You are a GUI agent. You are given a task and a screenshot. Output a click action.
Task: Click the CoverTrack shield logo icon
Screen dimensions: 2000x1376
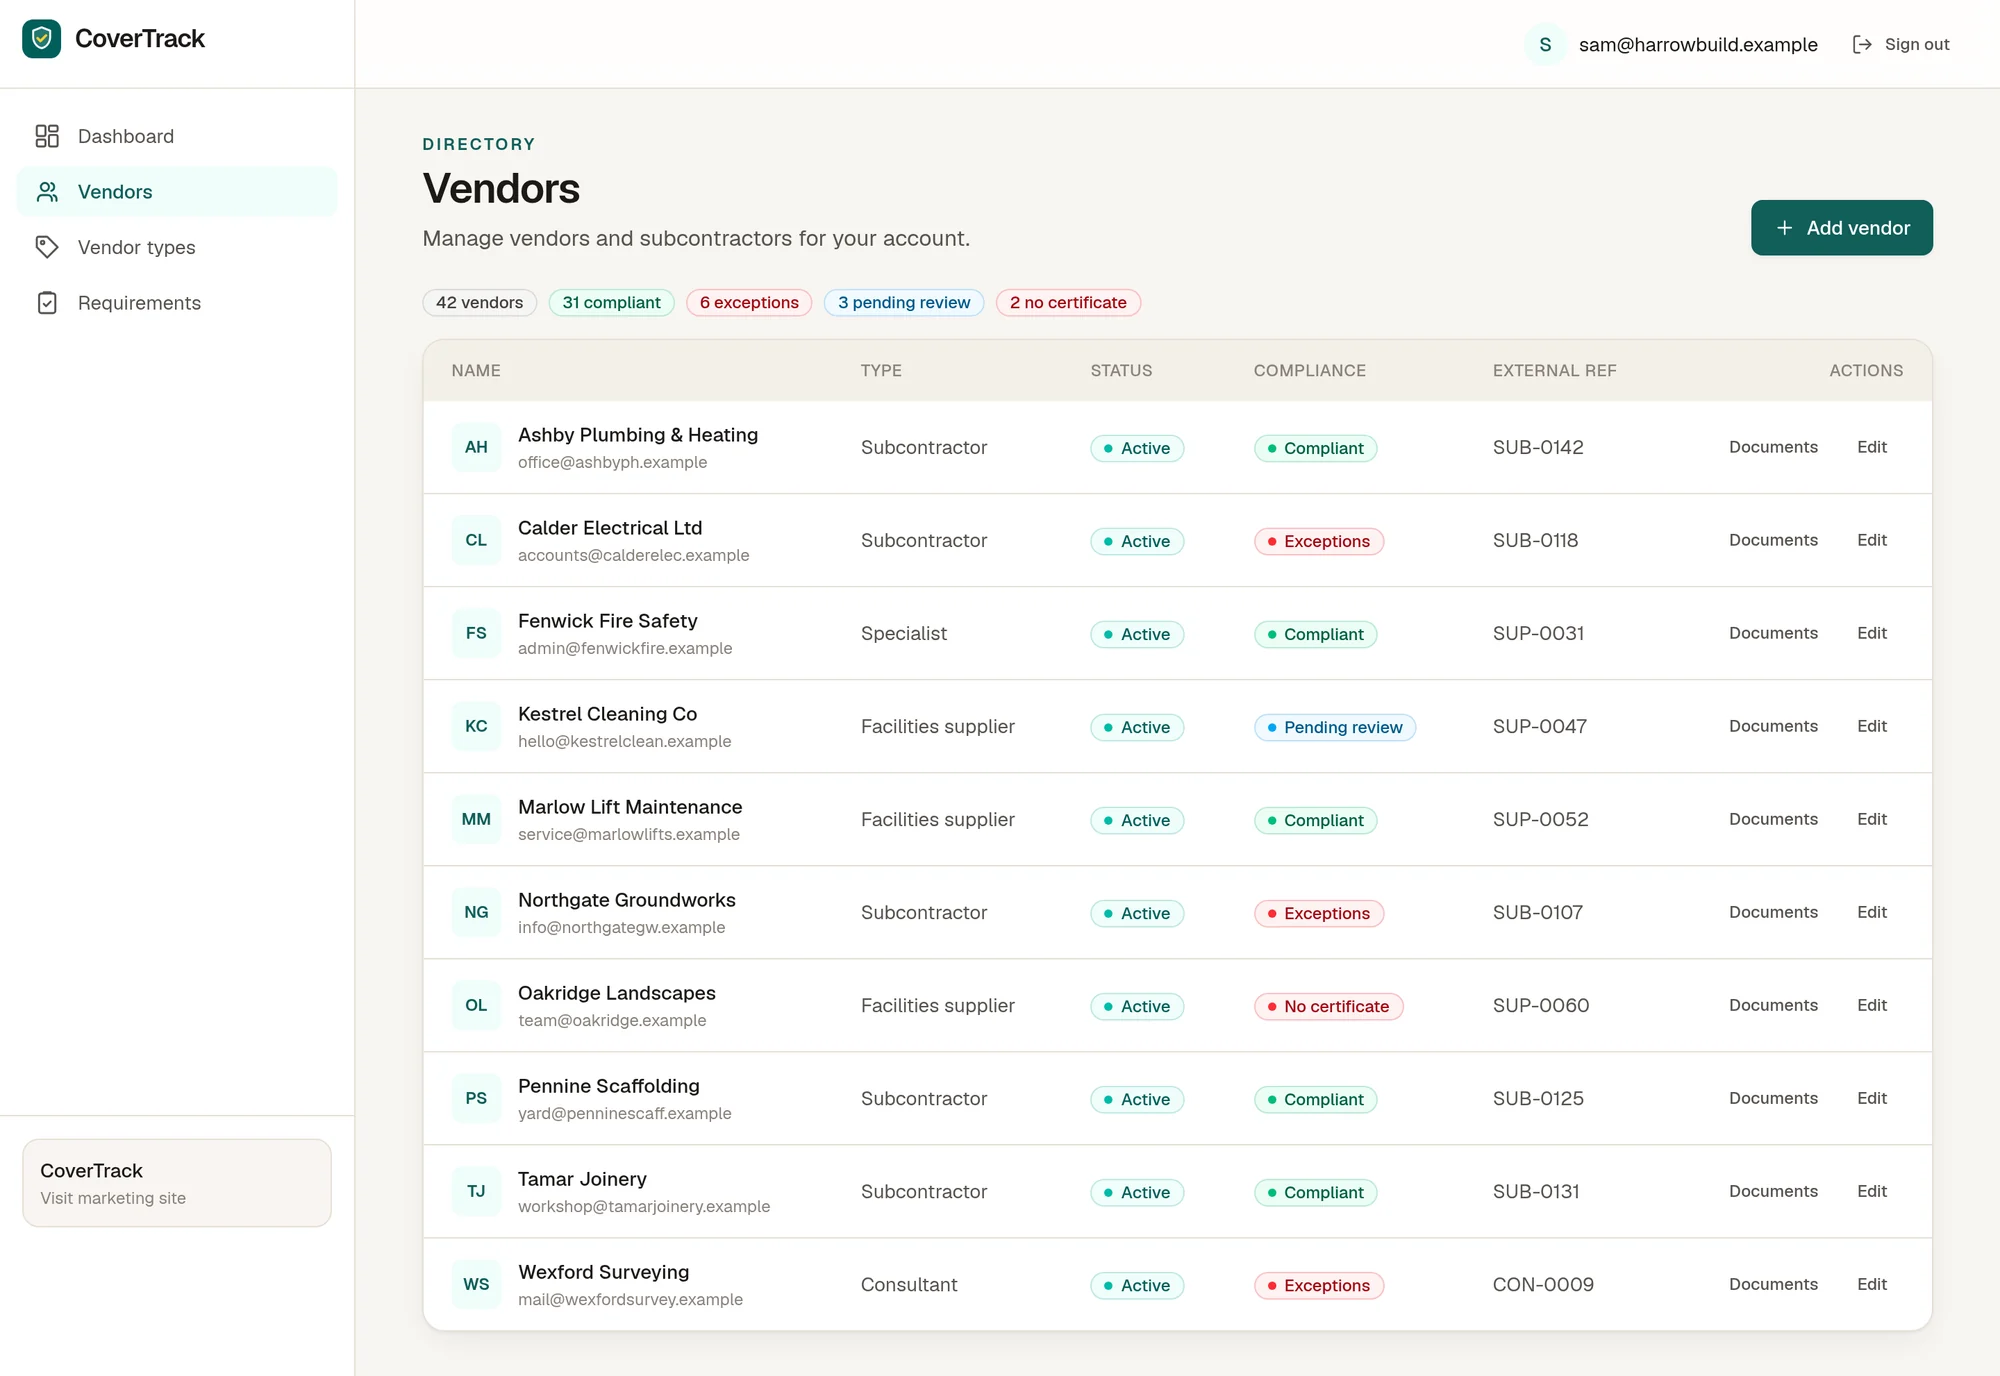pyautogui.click(x=42, y=39)
